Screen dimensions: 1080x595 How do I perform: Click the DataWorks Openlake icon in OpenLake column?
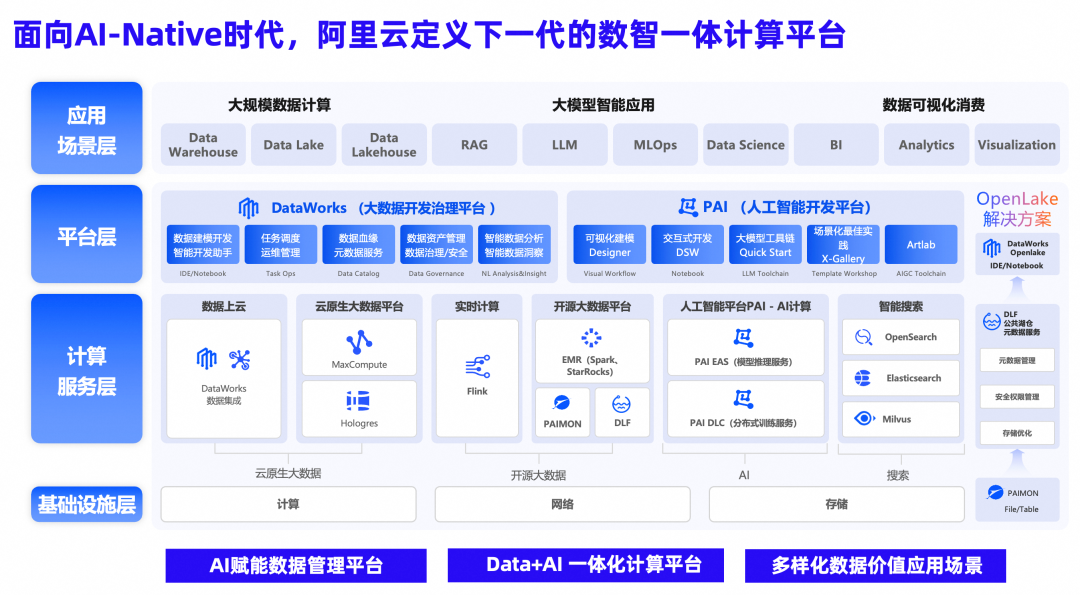(992, 248)
